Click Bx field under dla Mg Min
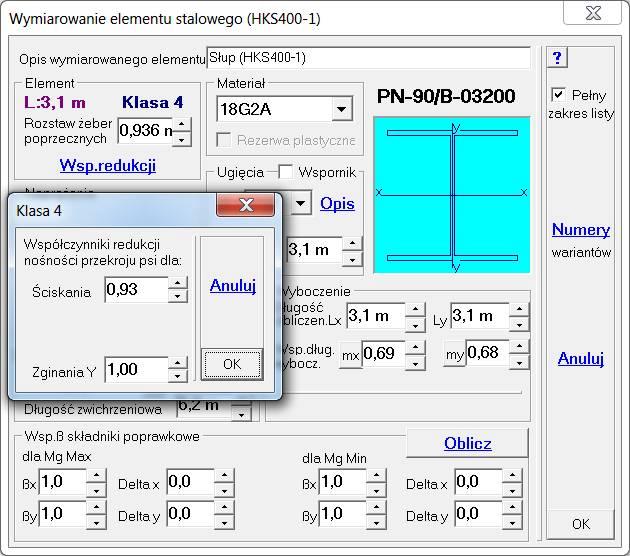The height and width of the screenshot is (556, 630). 343,481
